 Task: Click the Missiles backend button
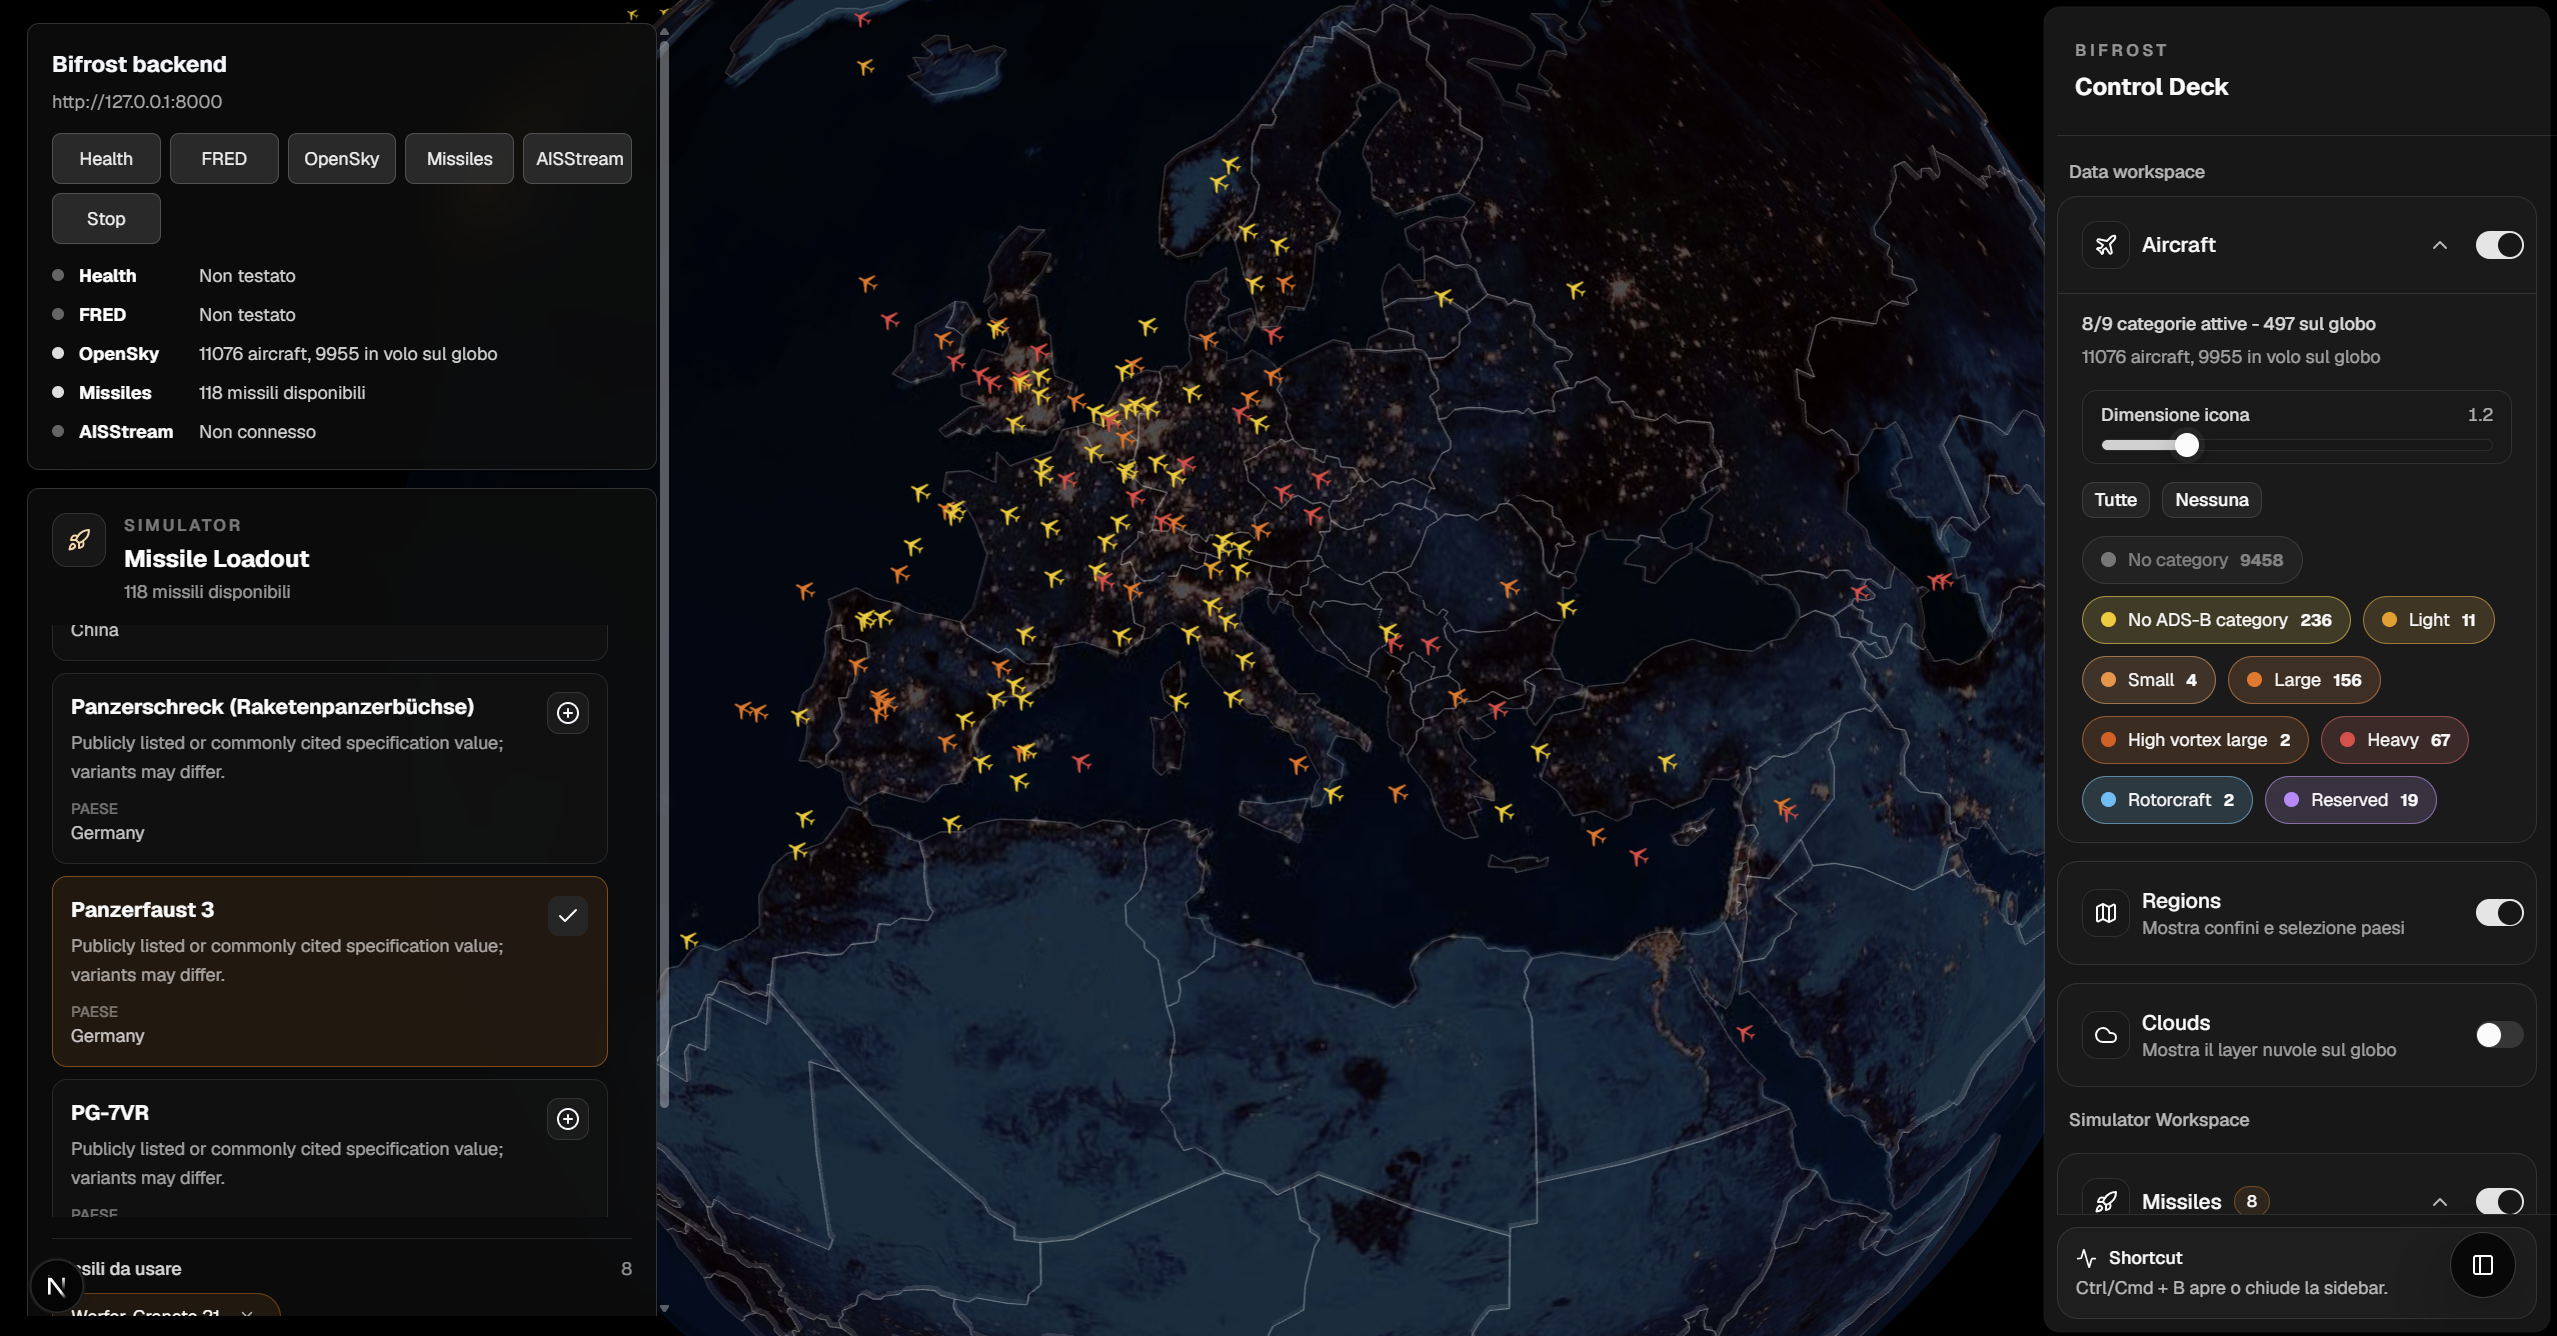(460, 159)
